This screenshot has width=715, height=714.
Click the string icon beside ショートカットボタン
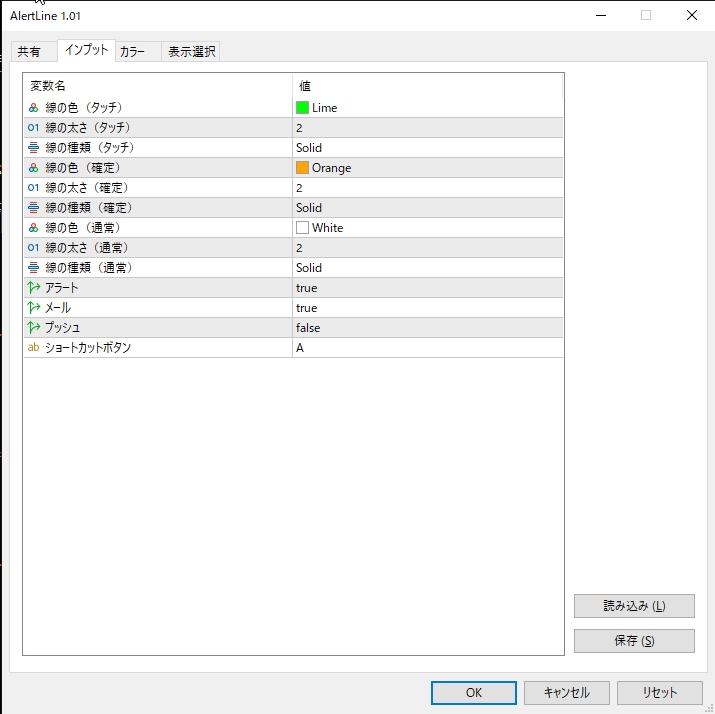[33, 348]
